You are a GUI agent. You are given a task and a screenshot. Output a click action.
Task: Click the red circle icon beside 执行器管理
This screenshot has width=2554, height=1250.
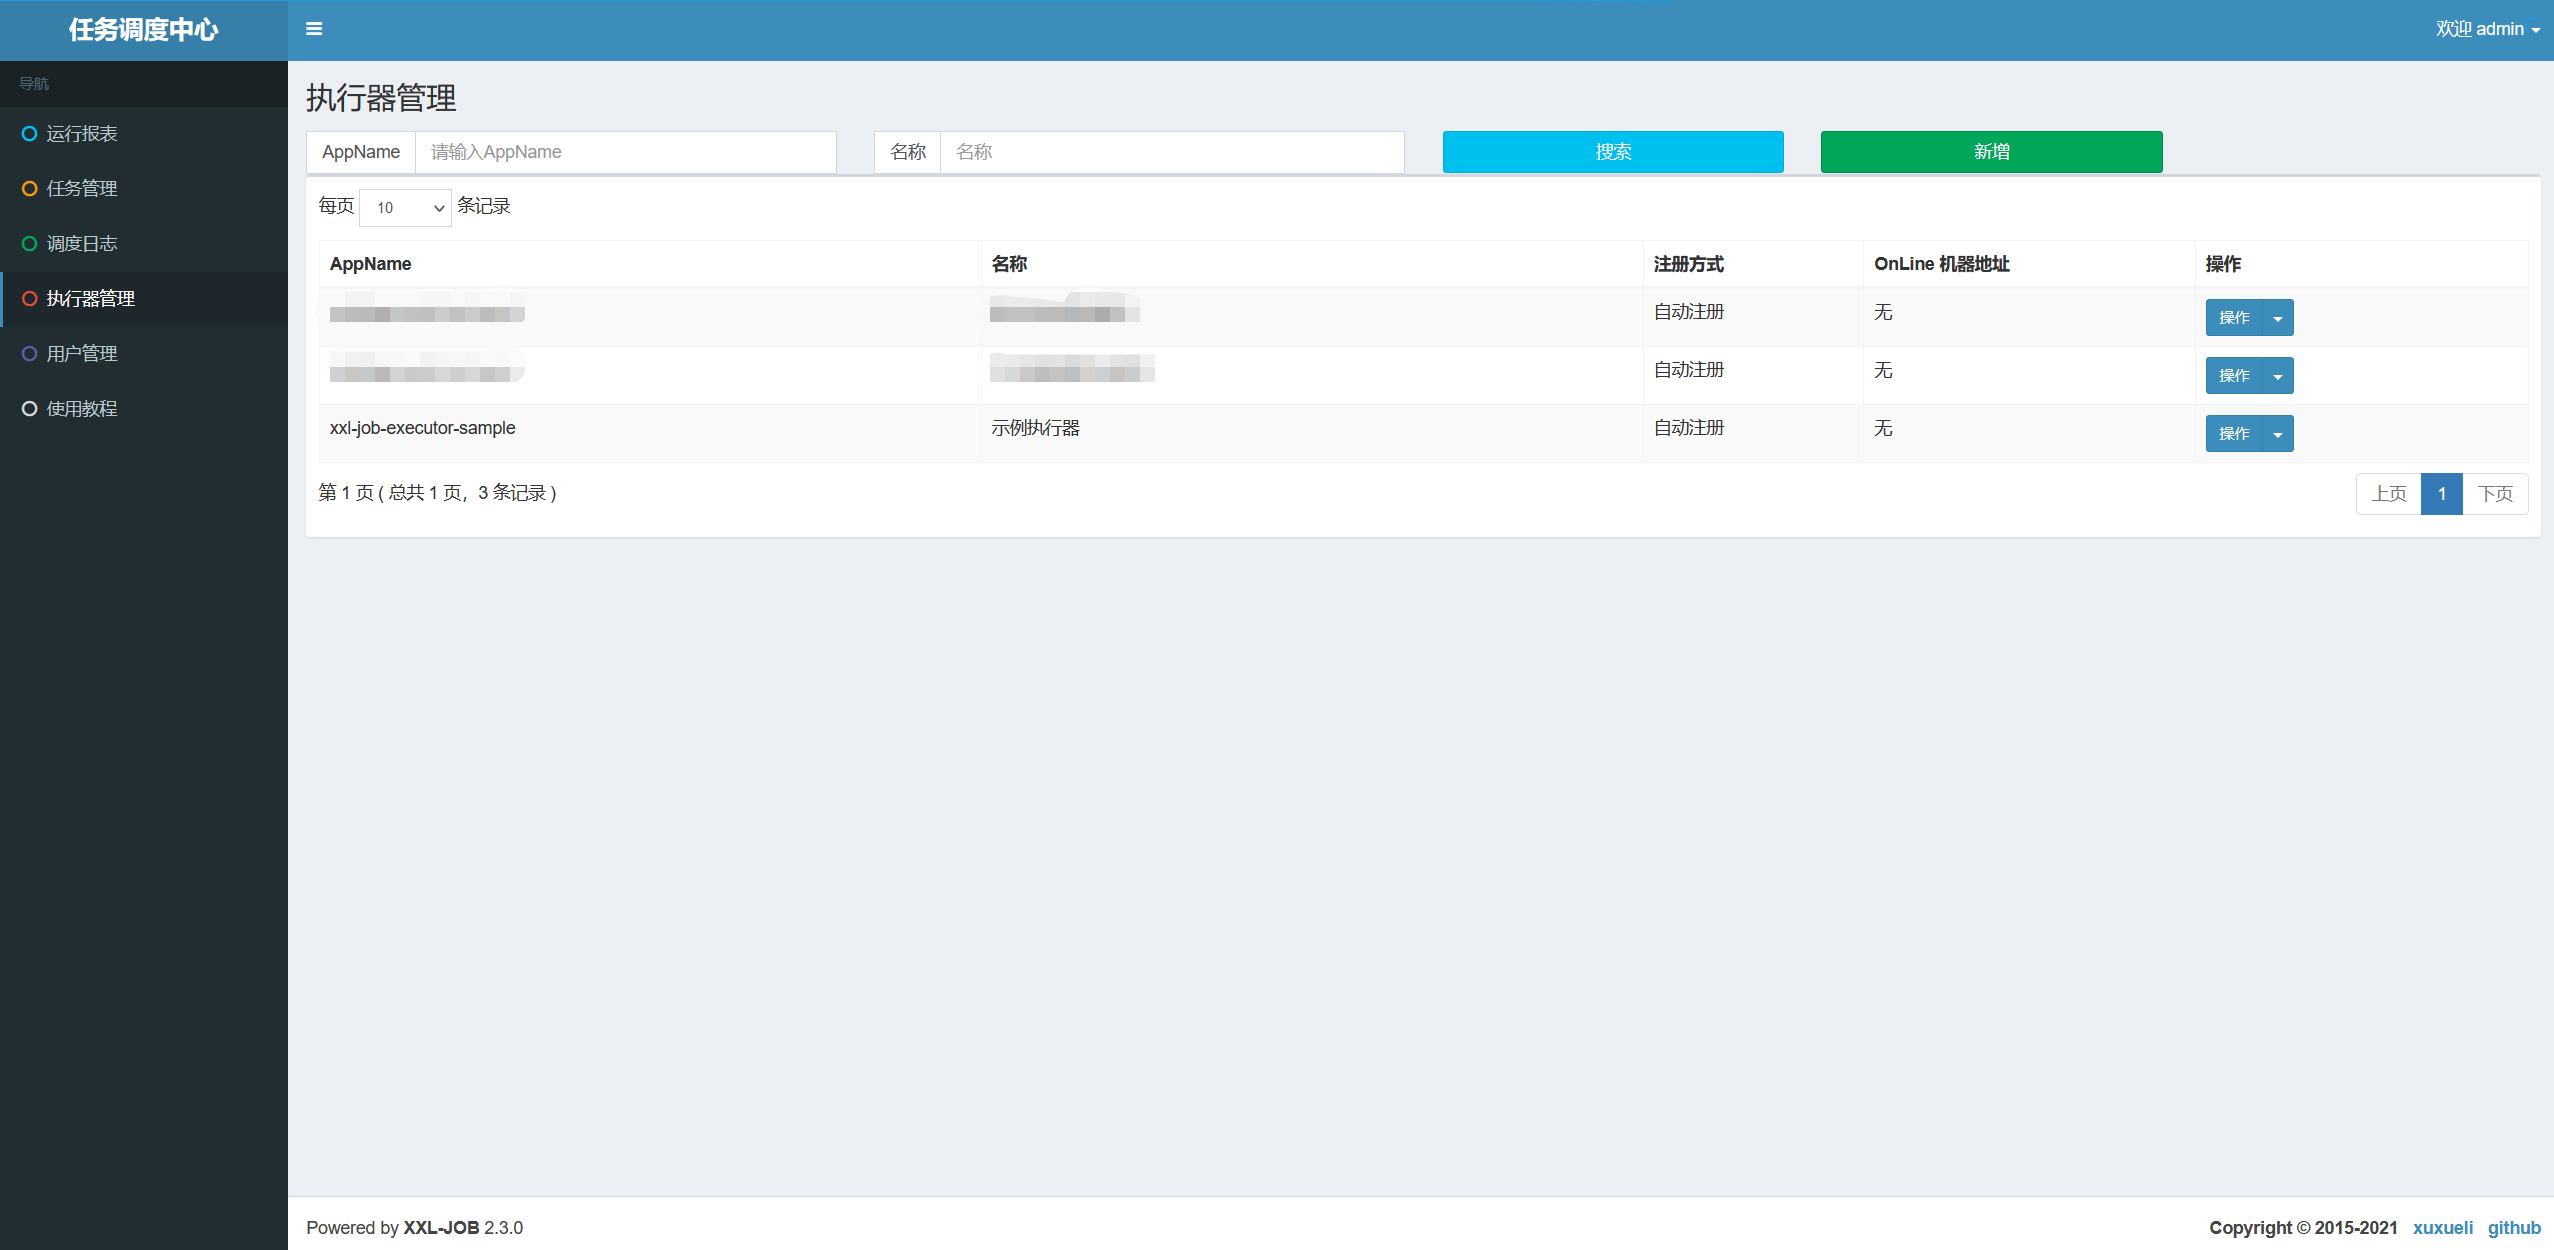pyautogui.click(x=30, y=299)
